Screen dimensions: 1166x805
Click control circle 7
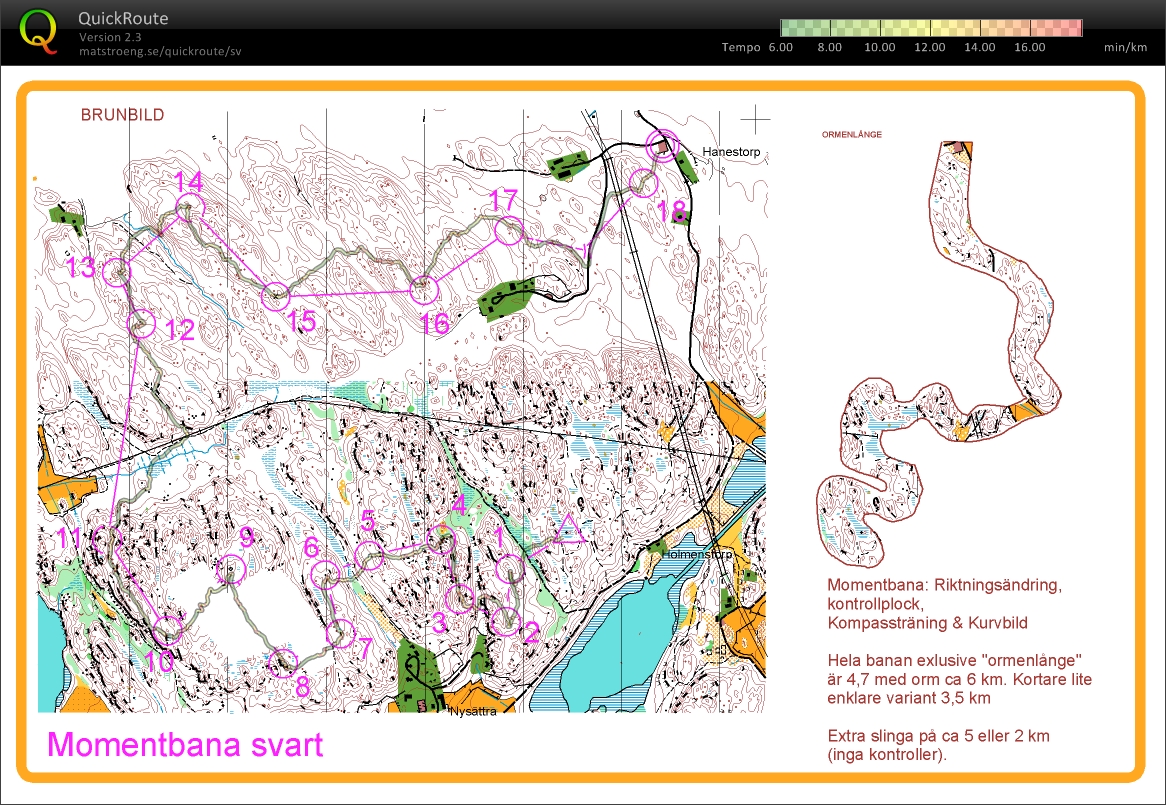pos(341,633)
